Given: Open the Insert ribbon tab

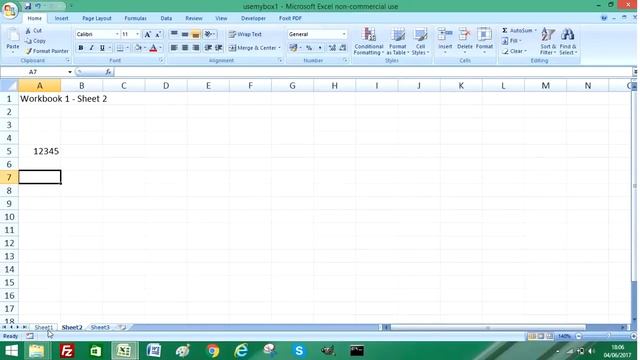Looking at the screenshot, I should 62,18.
